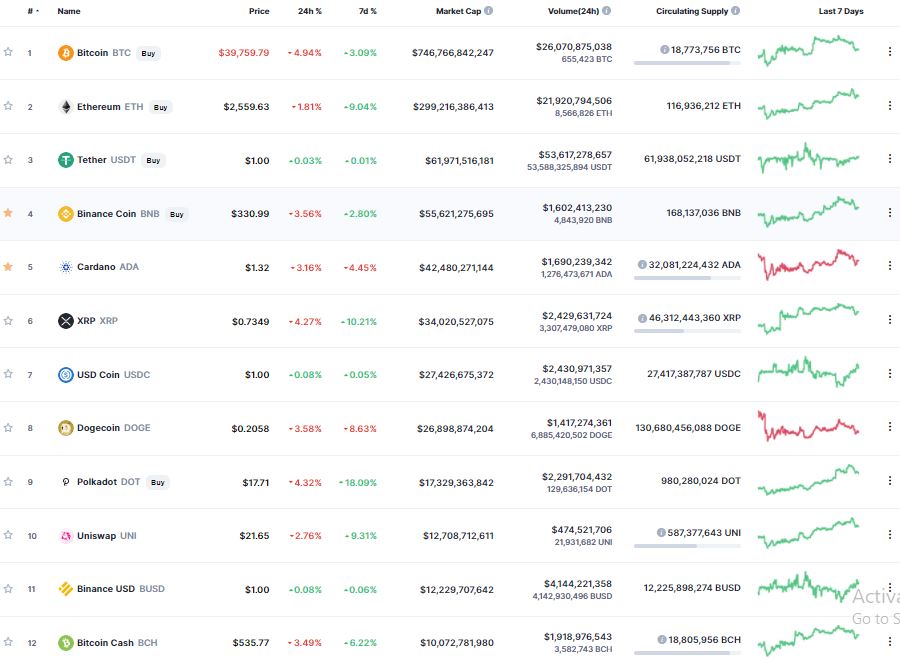Screen dimensions: 900x661
Task: Click the Buy button next to Polkadot
Action: point(158,483)
